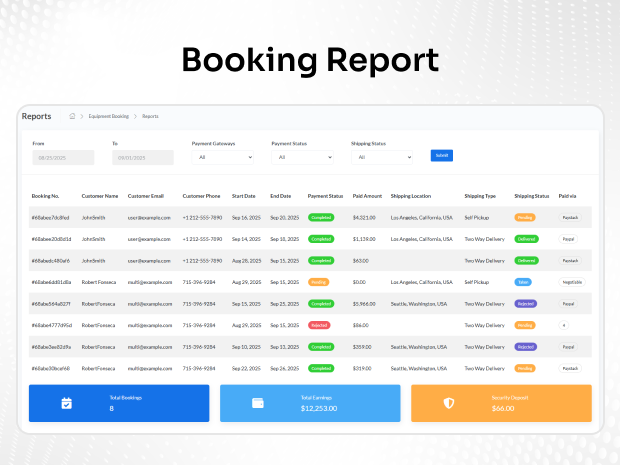This screenshot has height=465, width=620.
Task: Select the $319.00 paid amount cell
Action: coord(362,369)
